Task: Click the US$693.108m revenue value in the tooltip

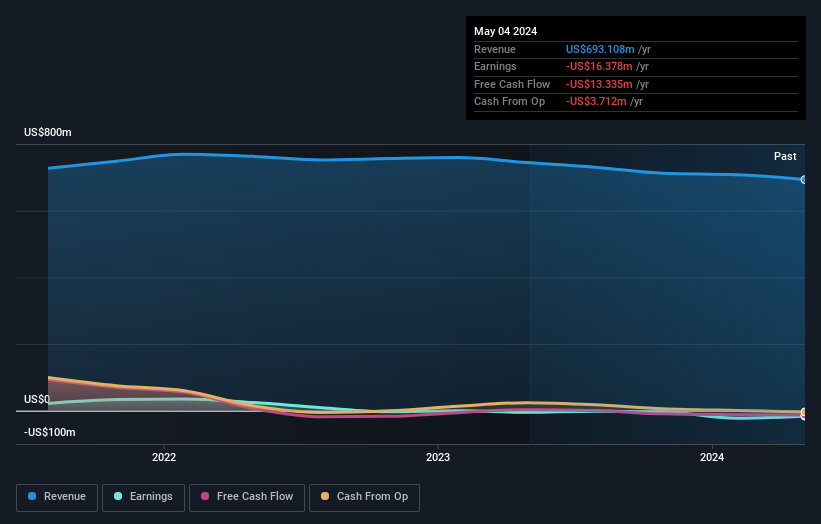Action: point(600,49)
